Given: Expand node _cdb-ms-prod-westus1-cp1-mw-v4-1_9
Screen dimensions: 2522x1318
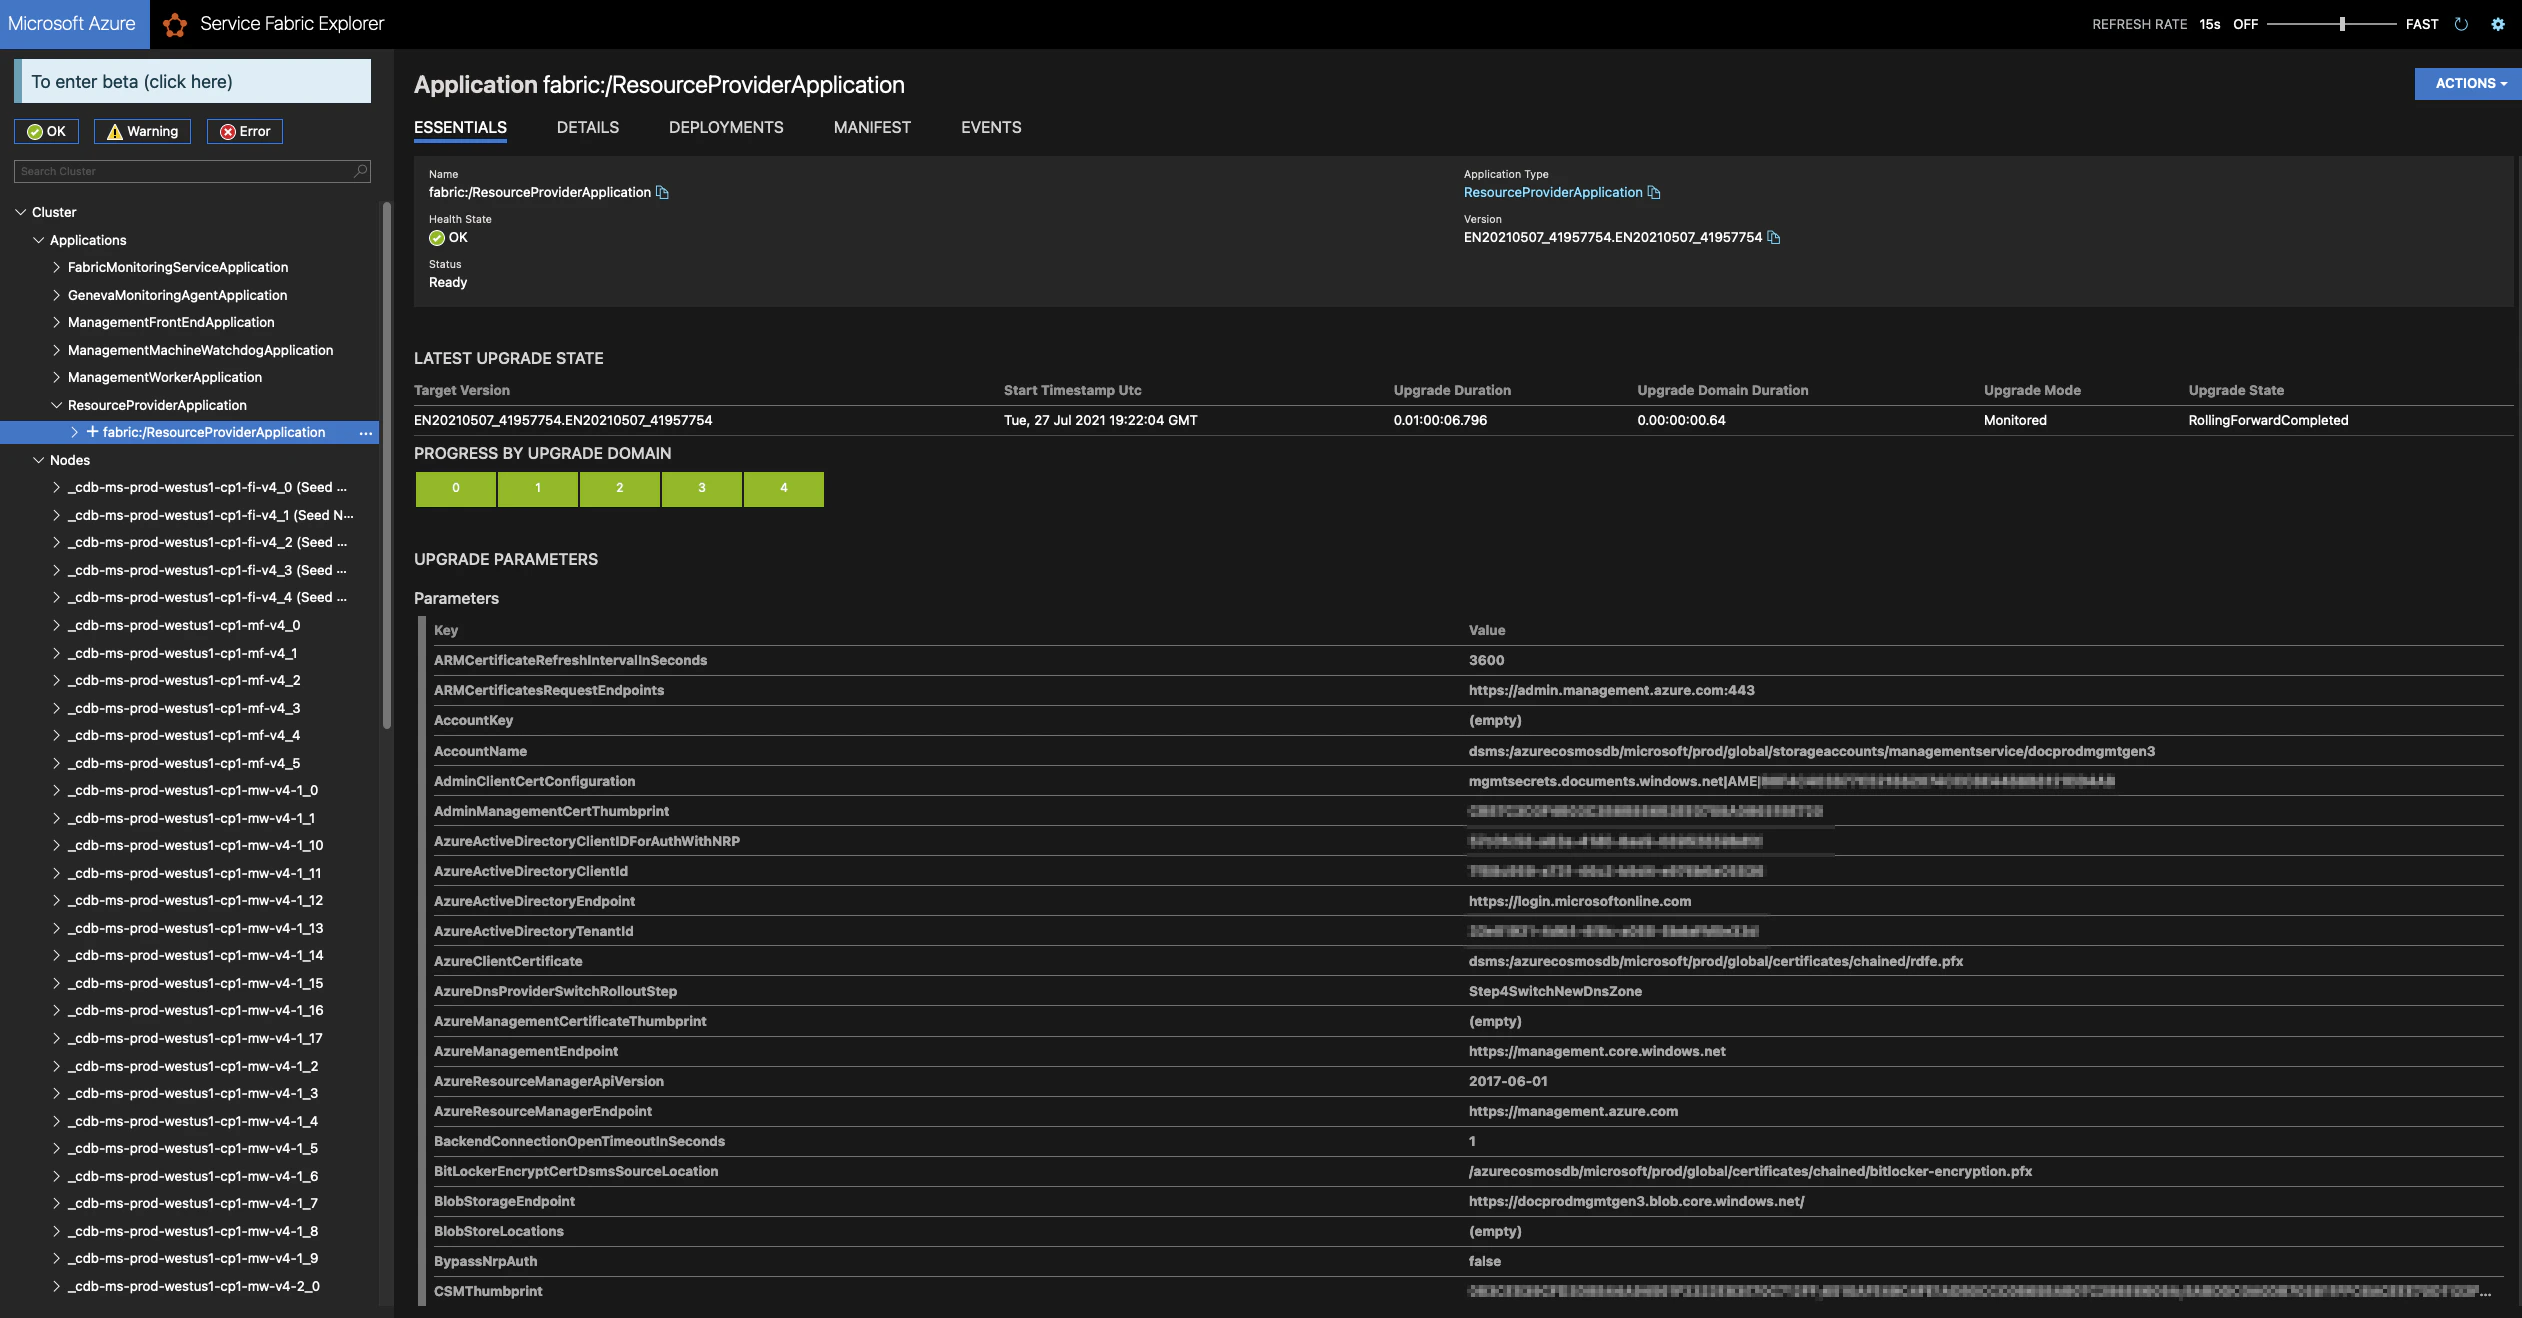Looking at the screenshot, I should point(57,1258).
